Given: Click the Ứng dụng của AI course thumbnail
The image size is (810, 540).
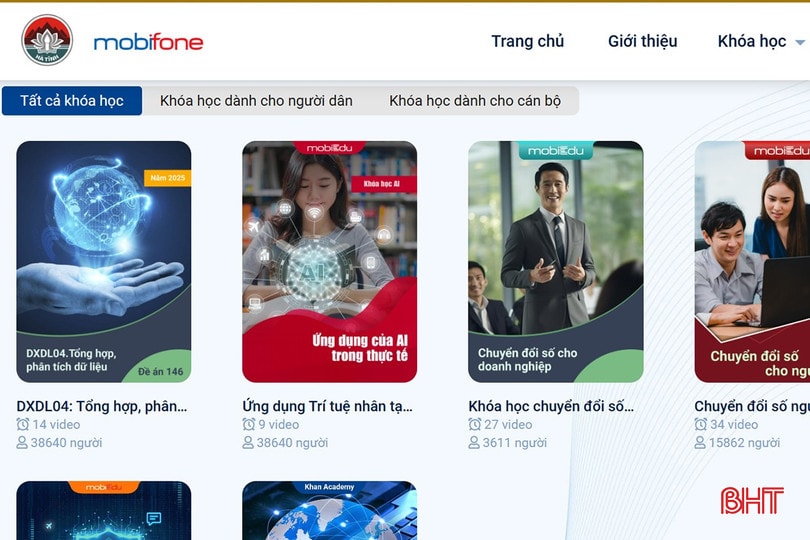Looking at the screenshot, I should [x=330, y=261].
